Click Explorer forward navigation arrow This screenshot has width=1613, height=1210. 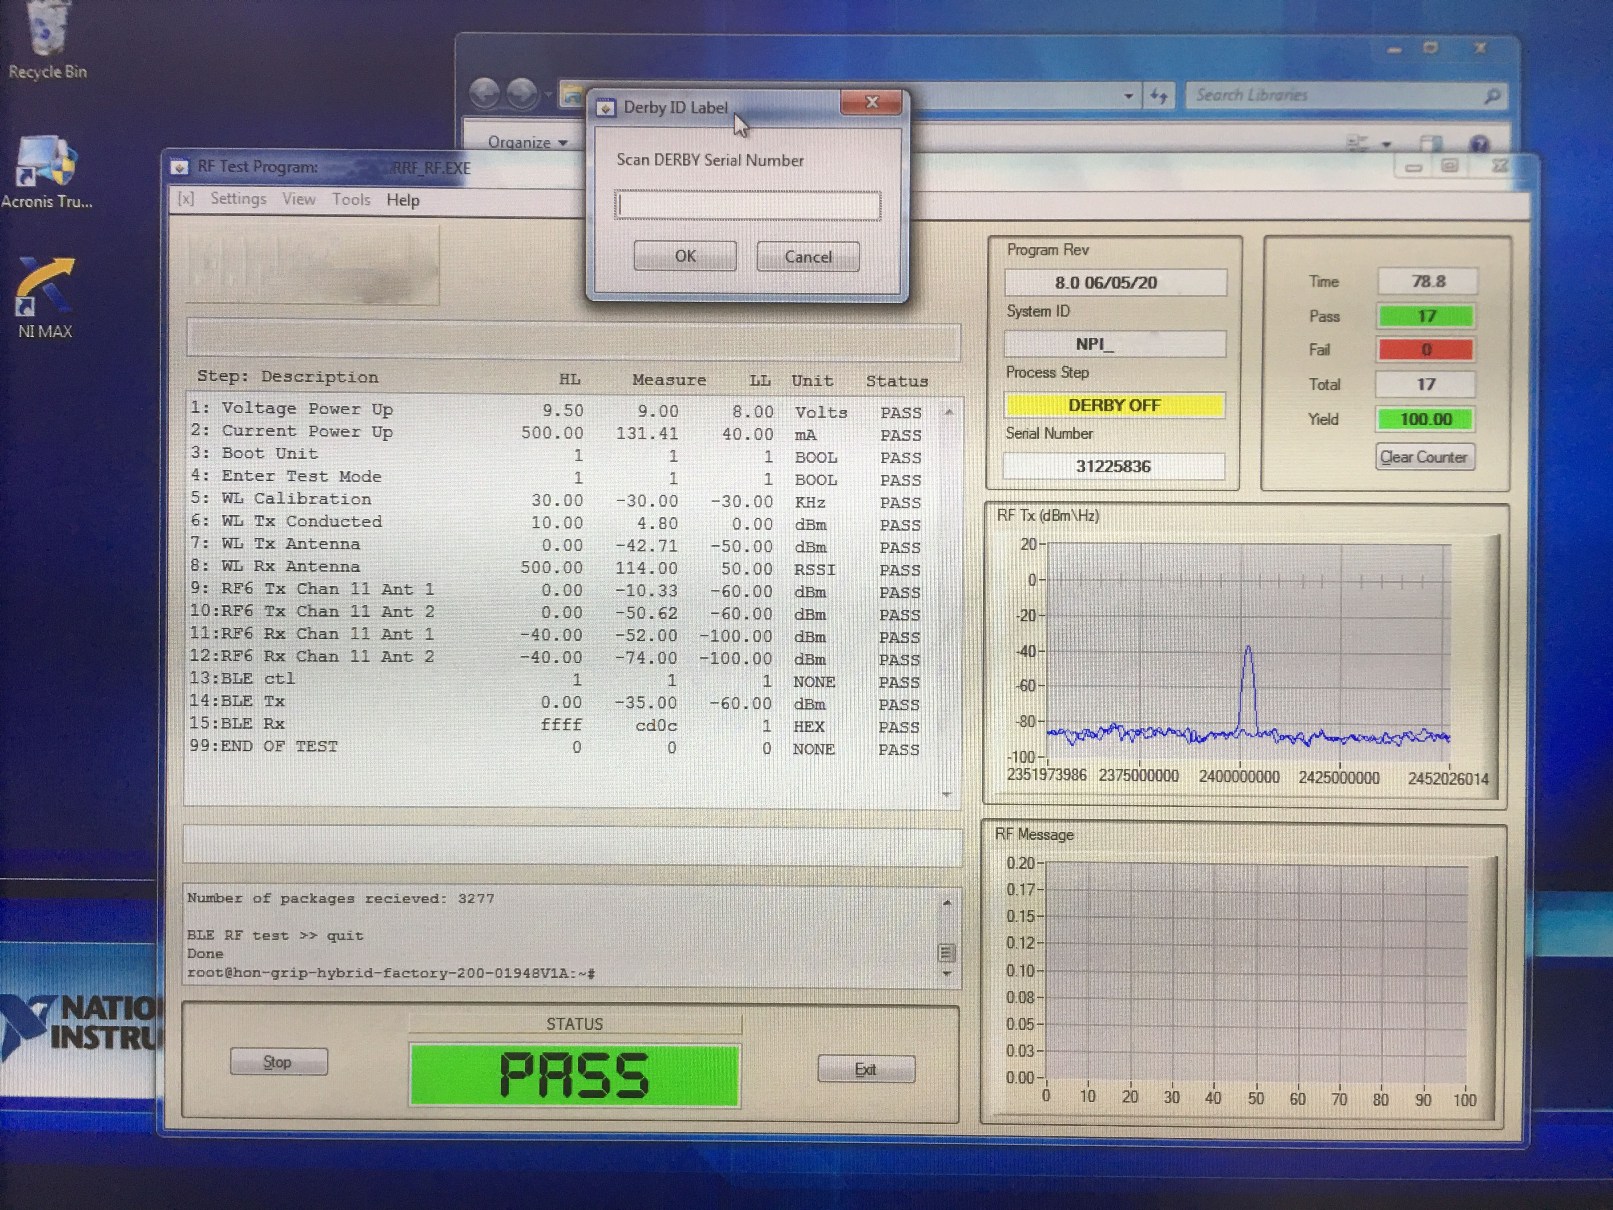tap(522, 94)
